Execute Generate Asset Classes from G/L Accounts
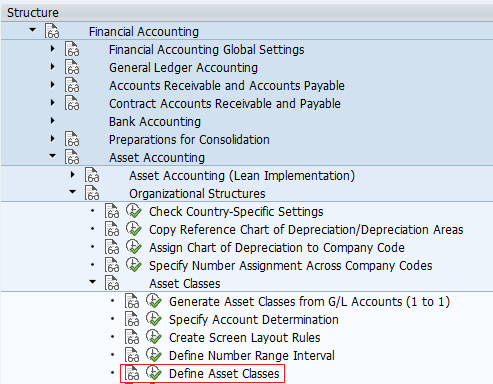The width and height of the screenshot is (493, 384). coord(154,301)
